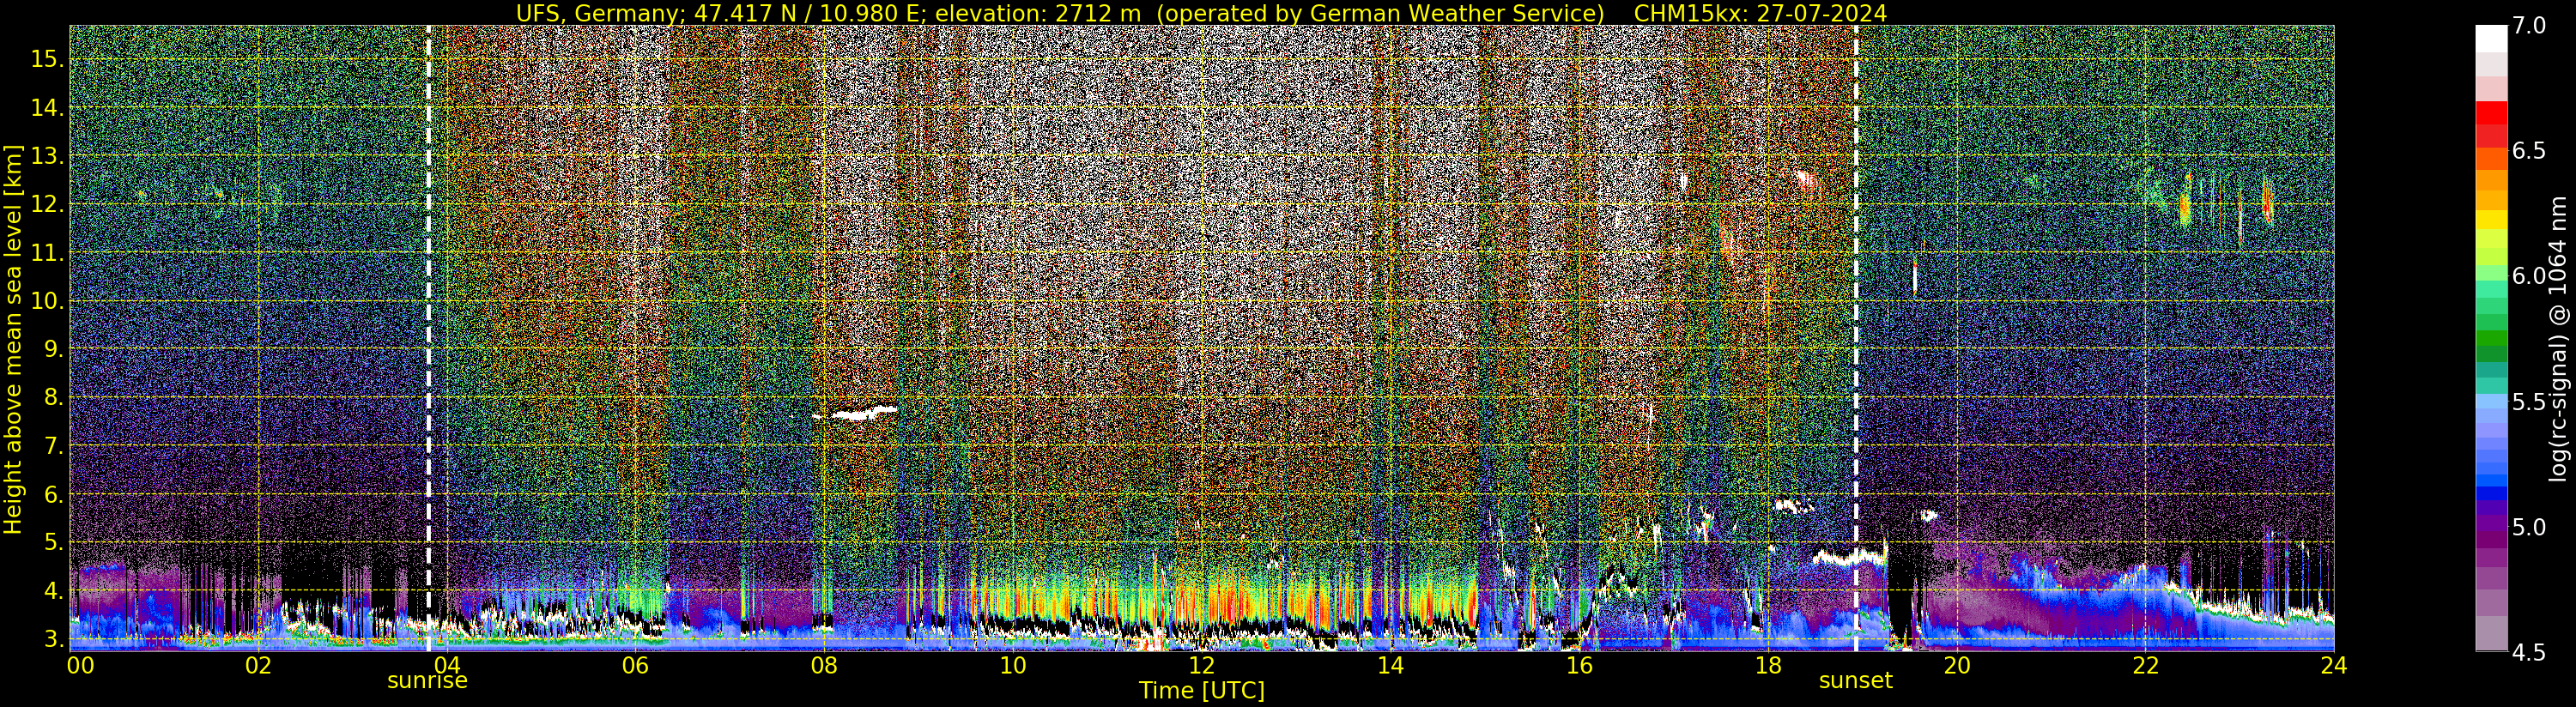This screenshot has height=707, width=2576.
Task: Select the white dashed sunrise marker line
Action: (x=428, y=338)
